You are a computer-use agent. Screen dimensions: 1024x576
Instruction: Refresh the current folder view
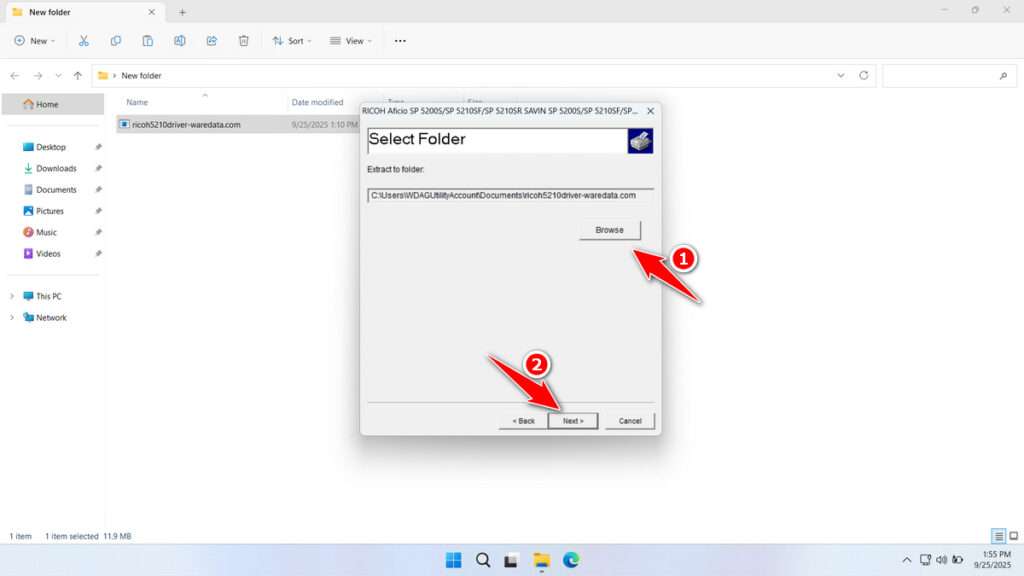(x=863, y=75)
